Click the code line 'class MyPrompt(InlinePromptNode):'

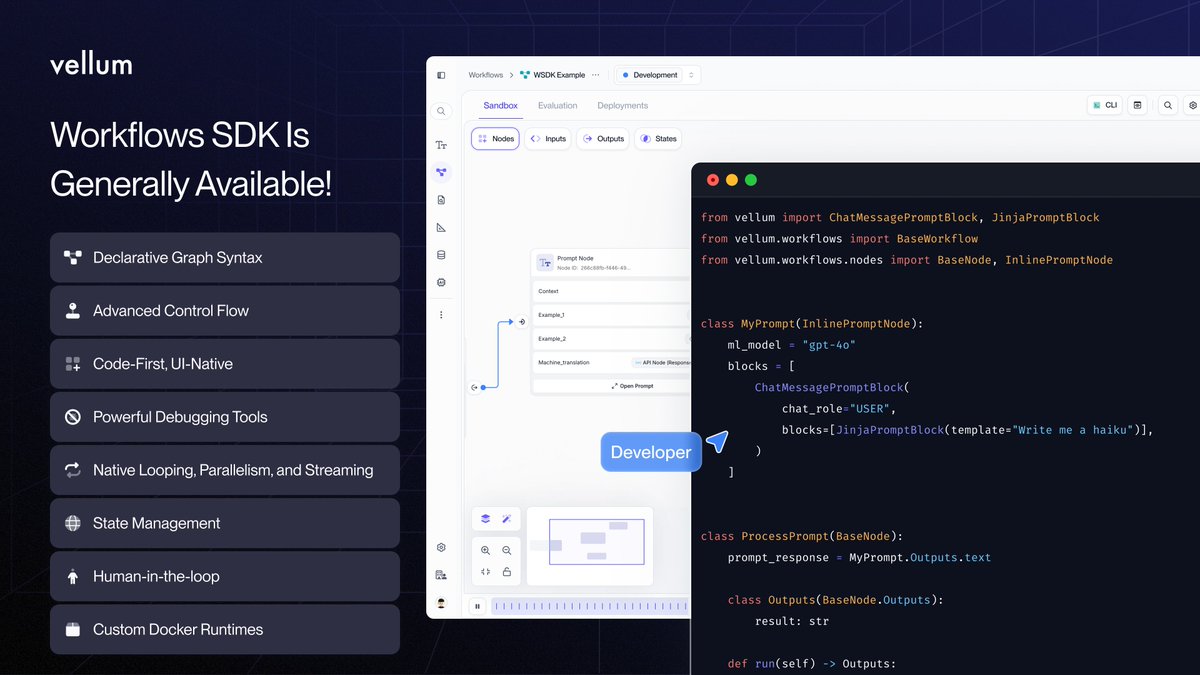click(x=812, y=323)
